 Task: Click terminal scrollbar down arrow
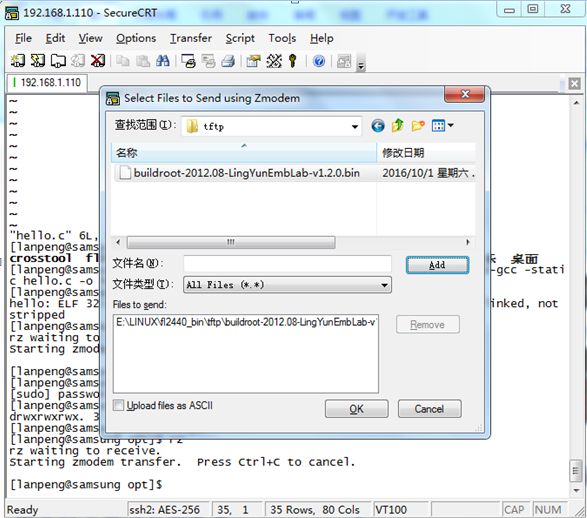[x=576, y=490]
